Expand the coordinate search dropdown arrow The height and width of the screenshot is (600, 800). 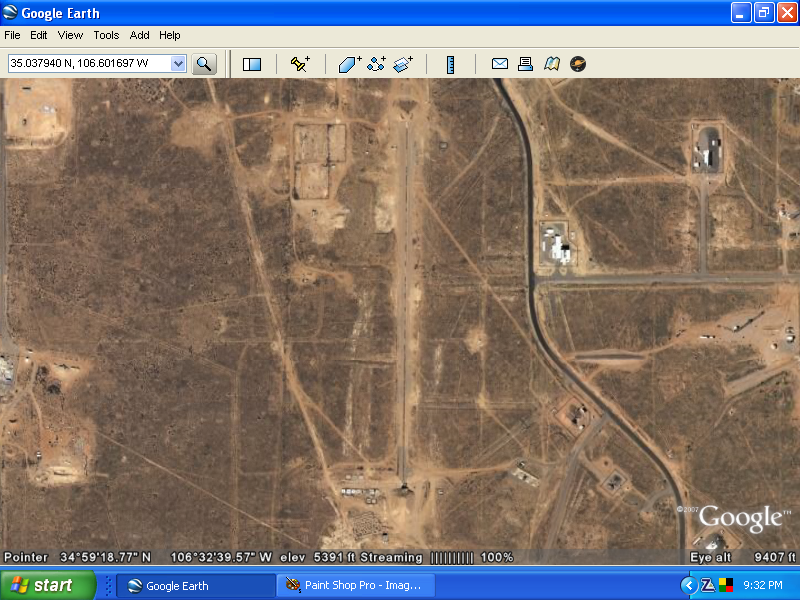tap(178, 64)
